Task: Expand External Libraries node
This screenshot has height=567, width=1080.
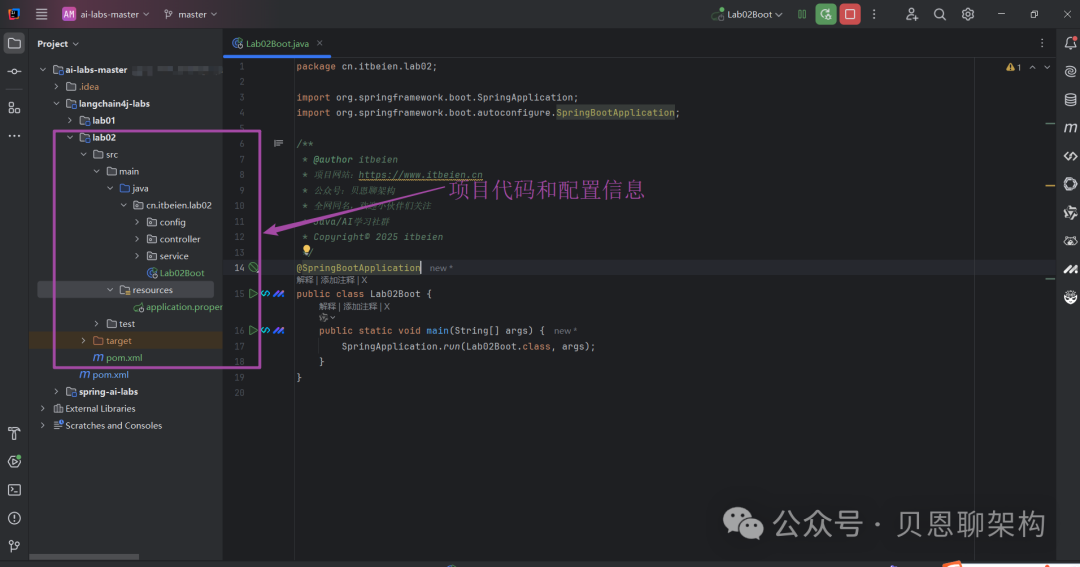Action: (x=43, y=409)
